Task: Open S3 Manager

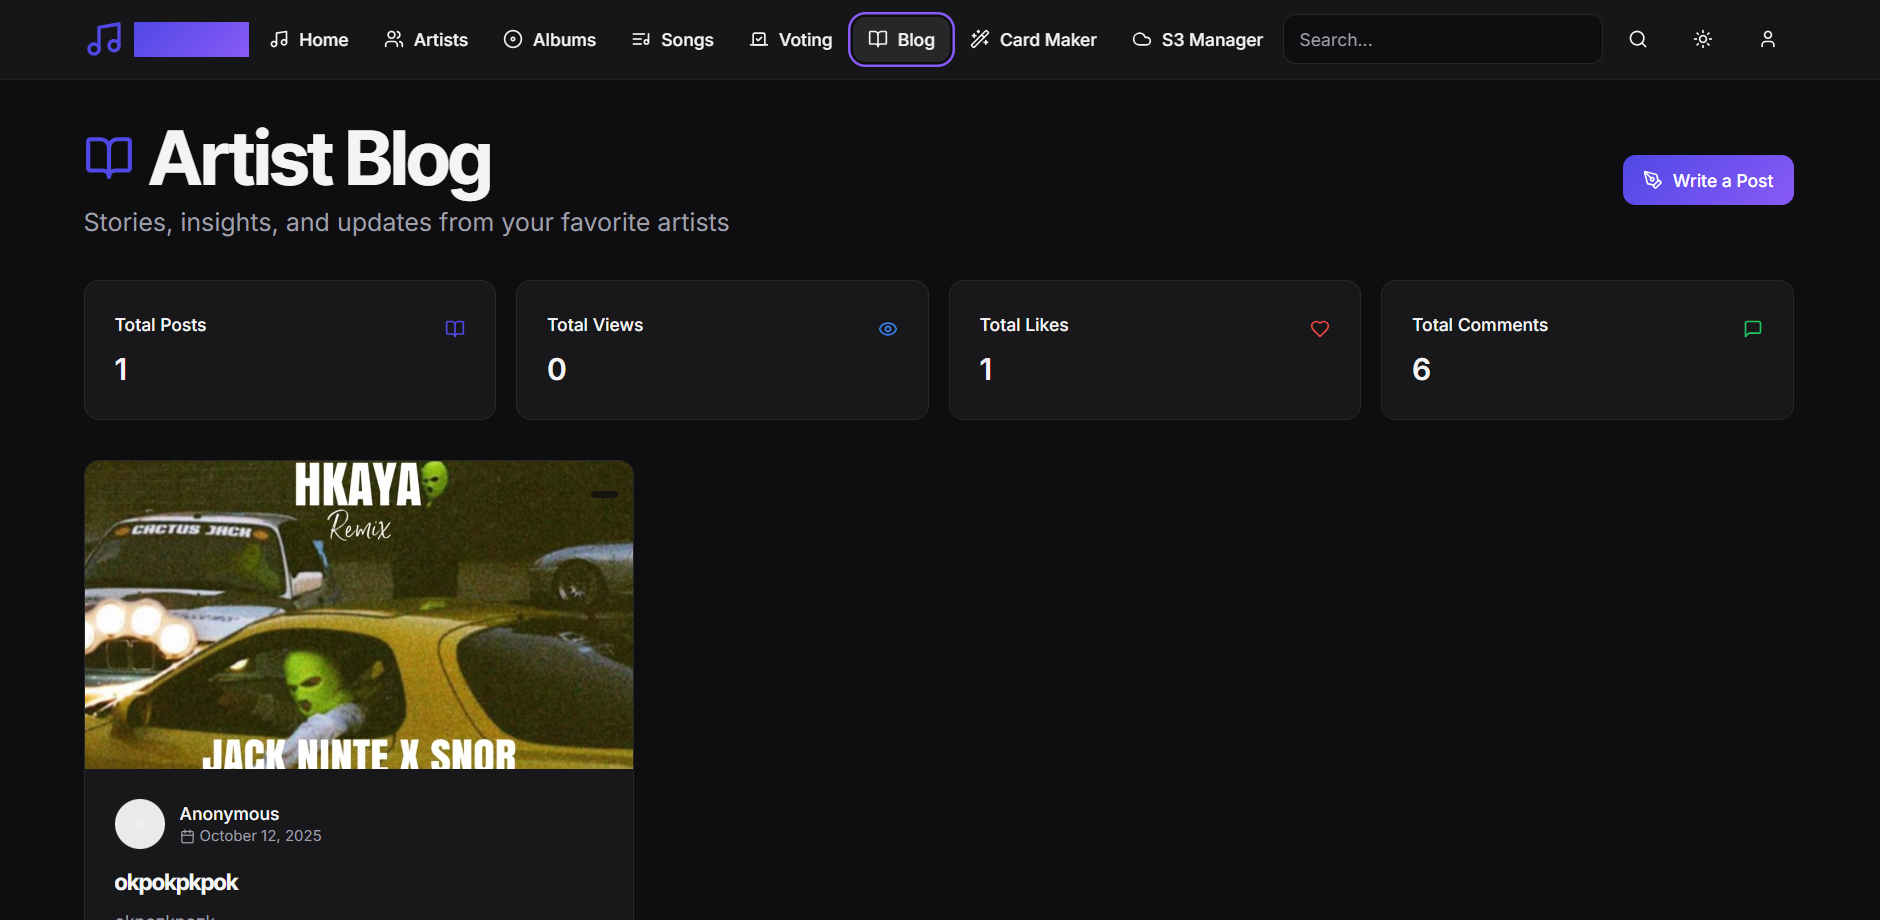Action: coord(1198,39)
